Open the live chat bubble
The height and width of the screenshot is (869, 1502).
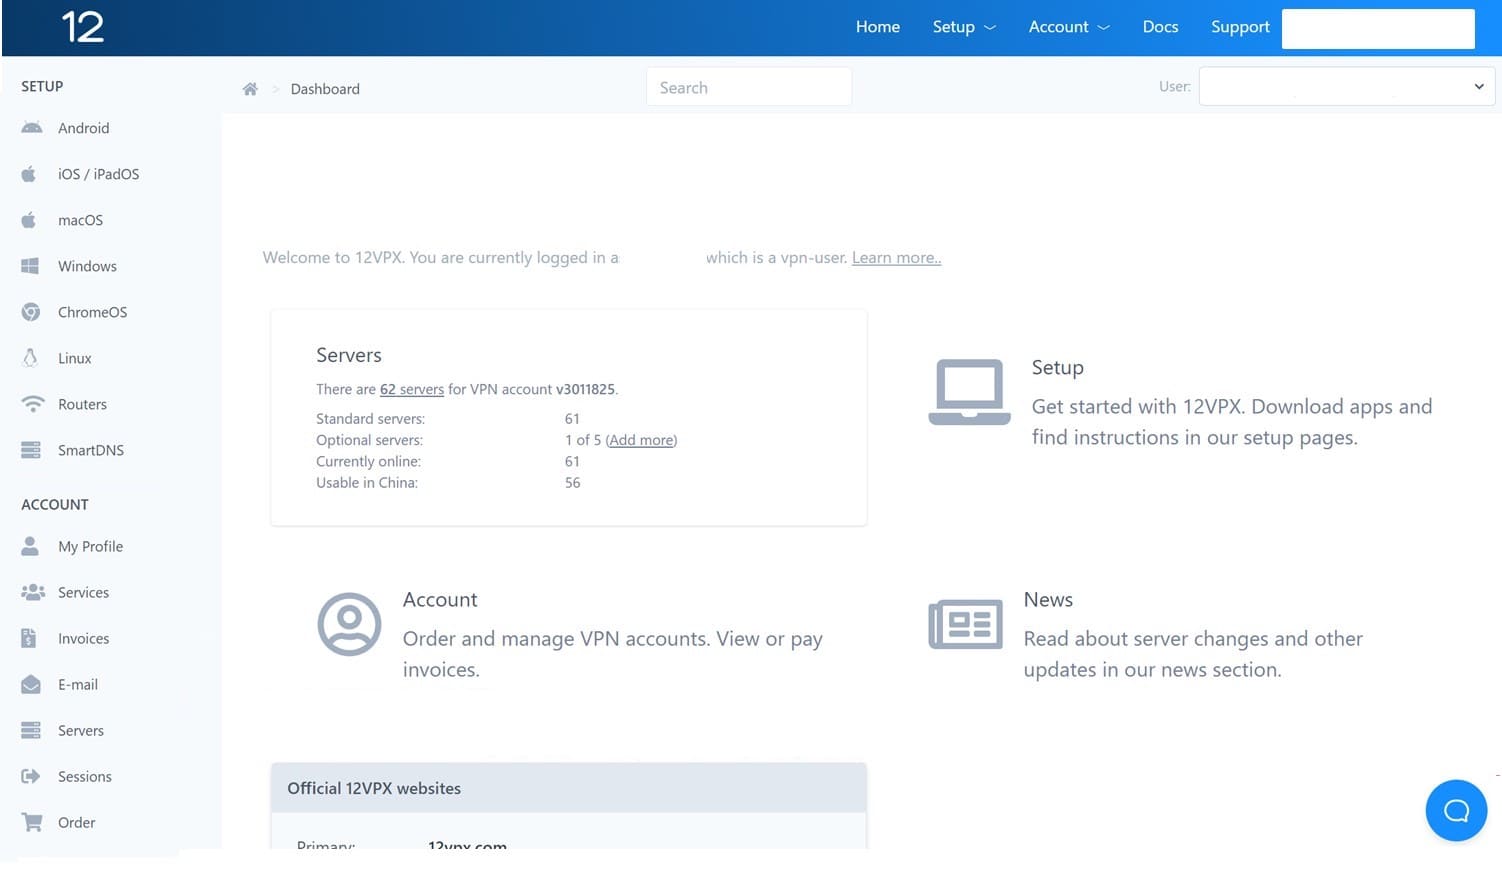1455,810
